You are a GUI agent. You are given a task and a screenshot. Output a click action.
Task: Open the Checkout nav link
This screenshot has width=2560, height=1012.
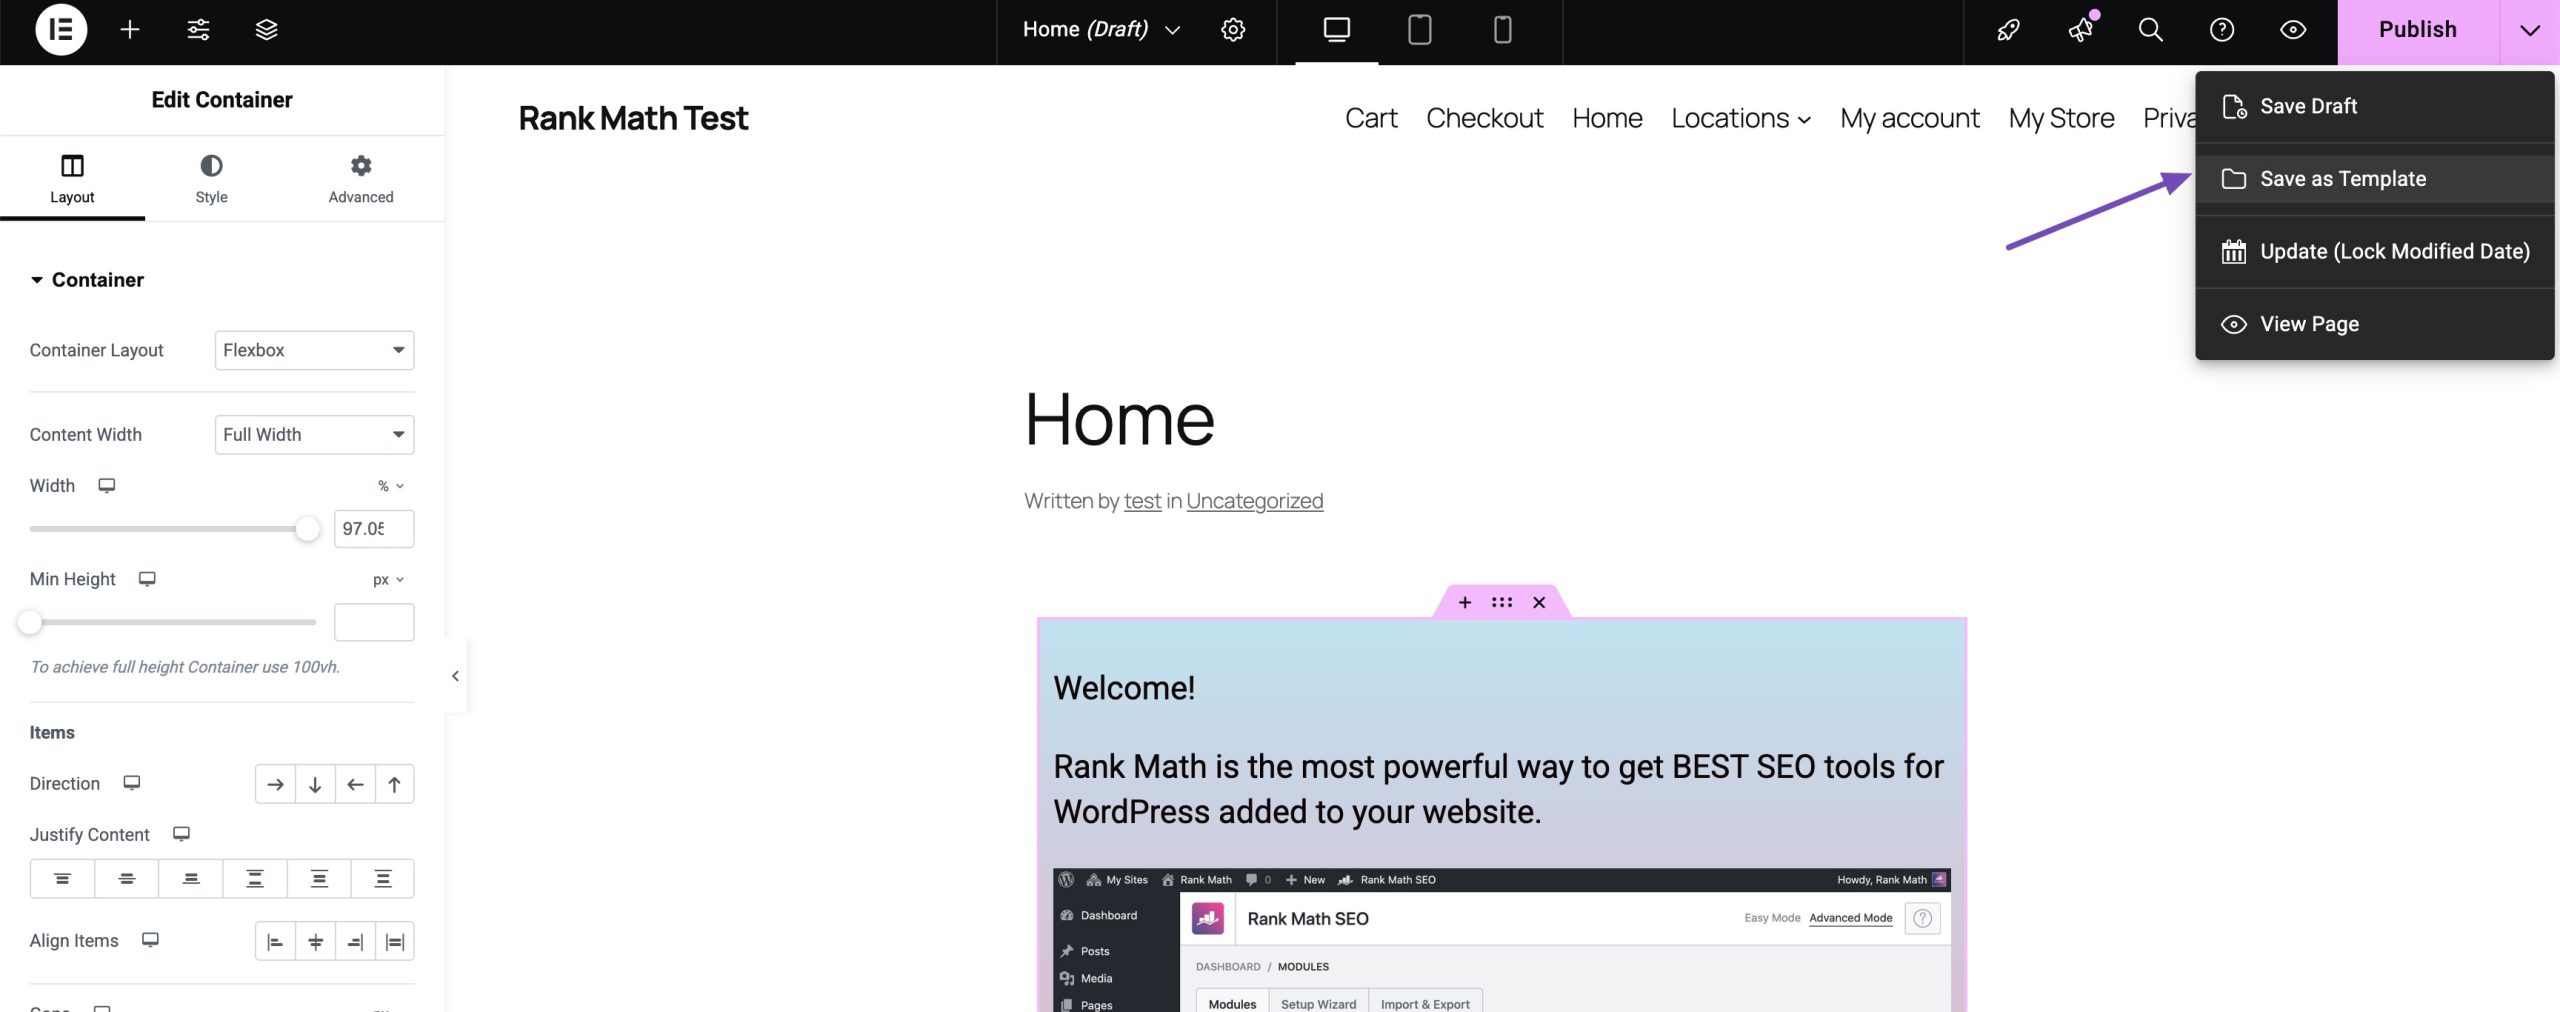[1484, 118]
